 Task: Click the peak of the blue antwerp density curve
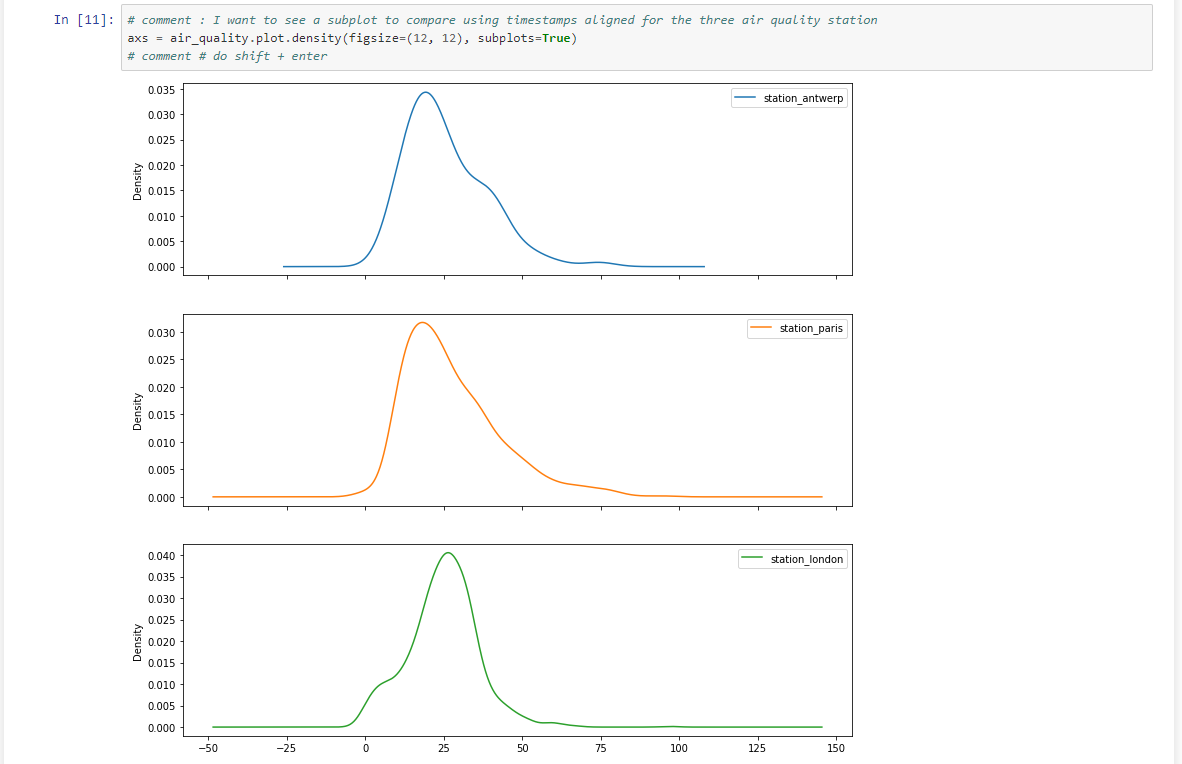click(425, 92)
